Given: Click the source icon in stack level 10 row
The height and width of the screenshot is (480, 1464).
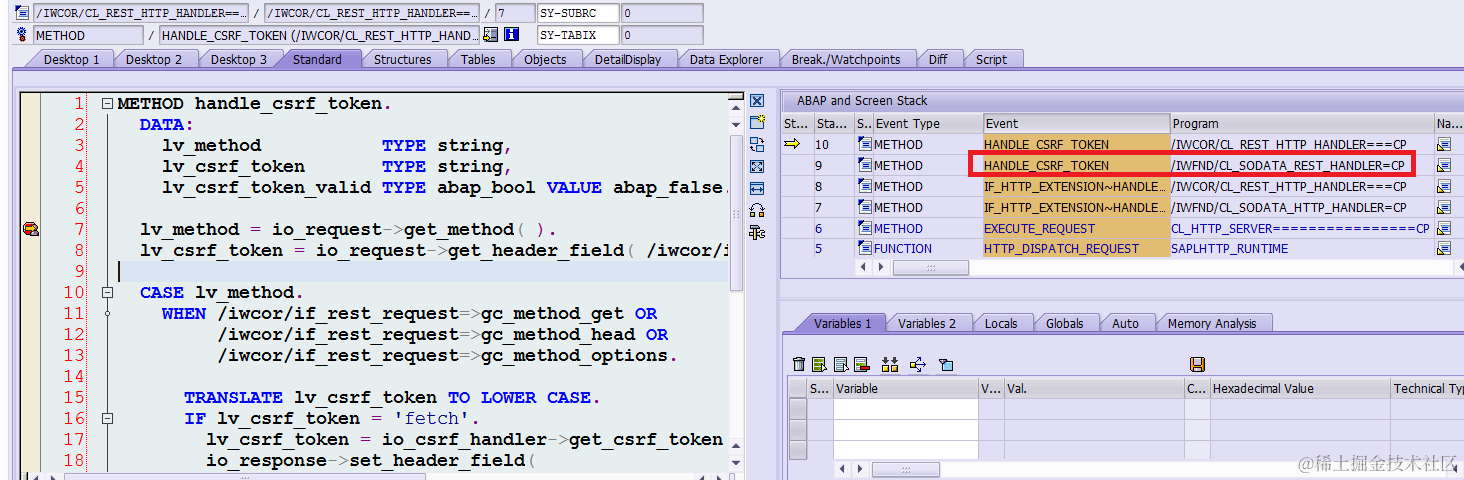Looking at the screenshot, I should tap(864, 145).
